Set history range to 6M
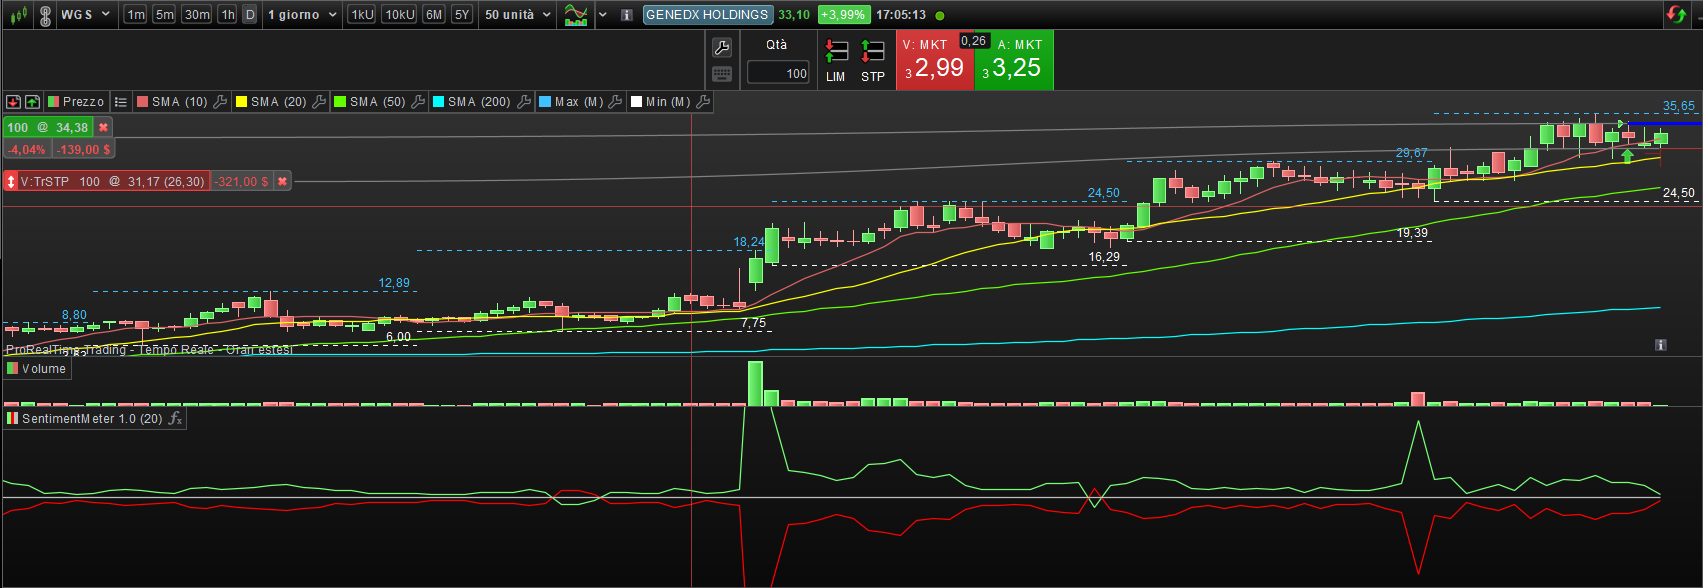 (x=434, y=15)
